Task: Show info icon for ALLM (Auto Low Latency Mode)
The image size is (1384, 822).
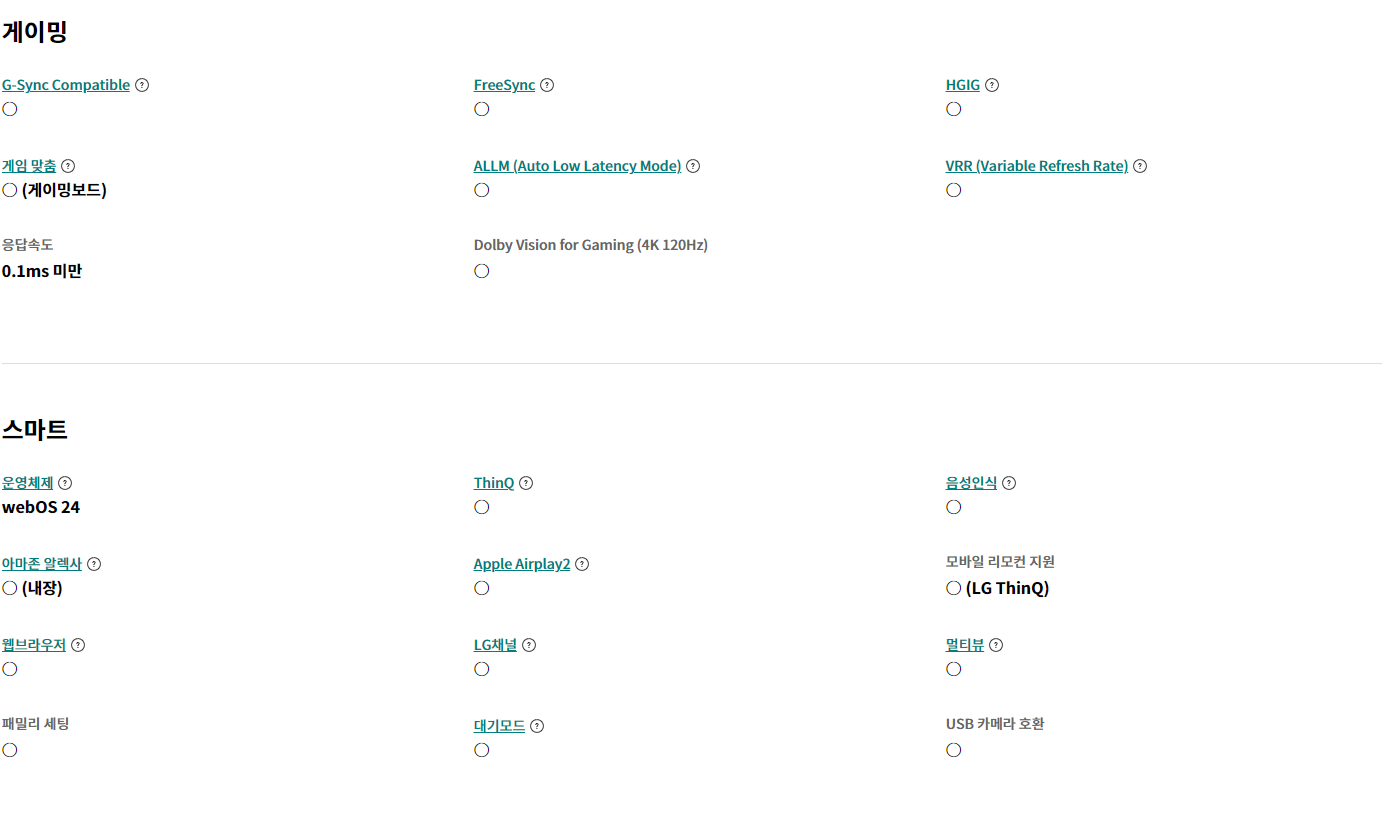Action: pos(693,166)
